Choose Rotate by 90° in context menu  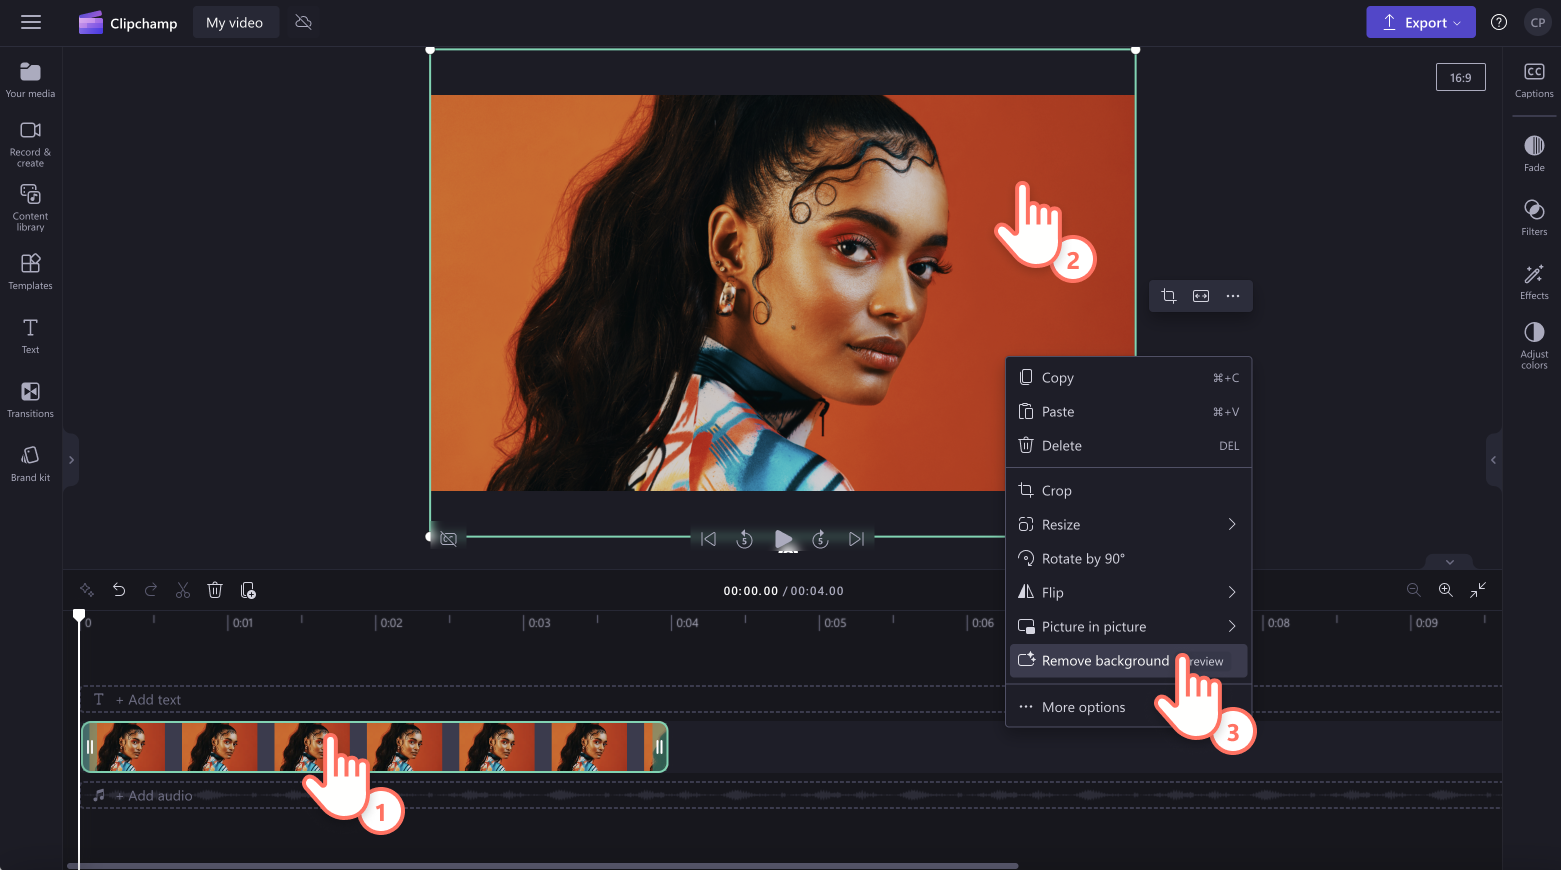coord(1128,559)
